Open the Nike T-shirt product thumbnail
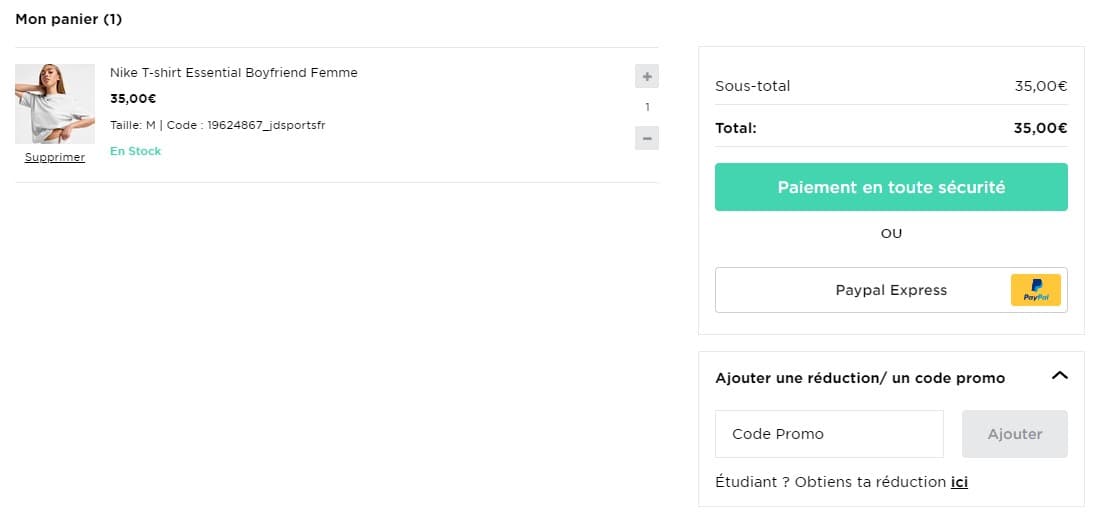1096x518 pixels. 55,104
